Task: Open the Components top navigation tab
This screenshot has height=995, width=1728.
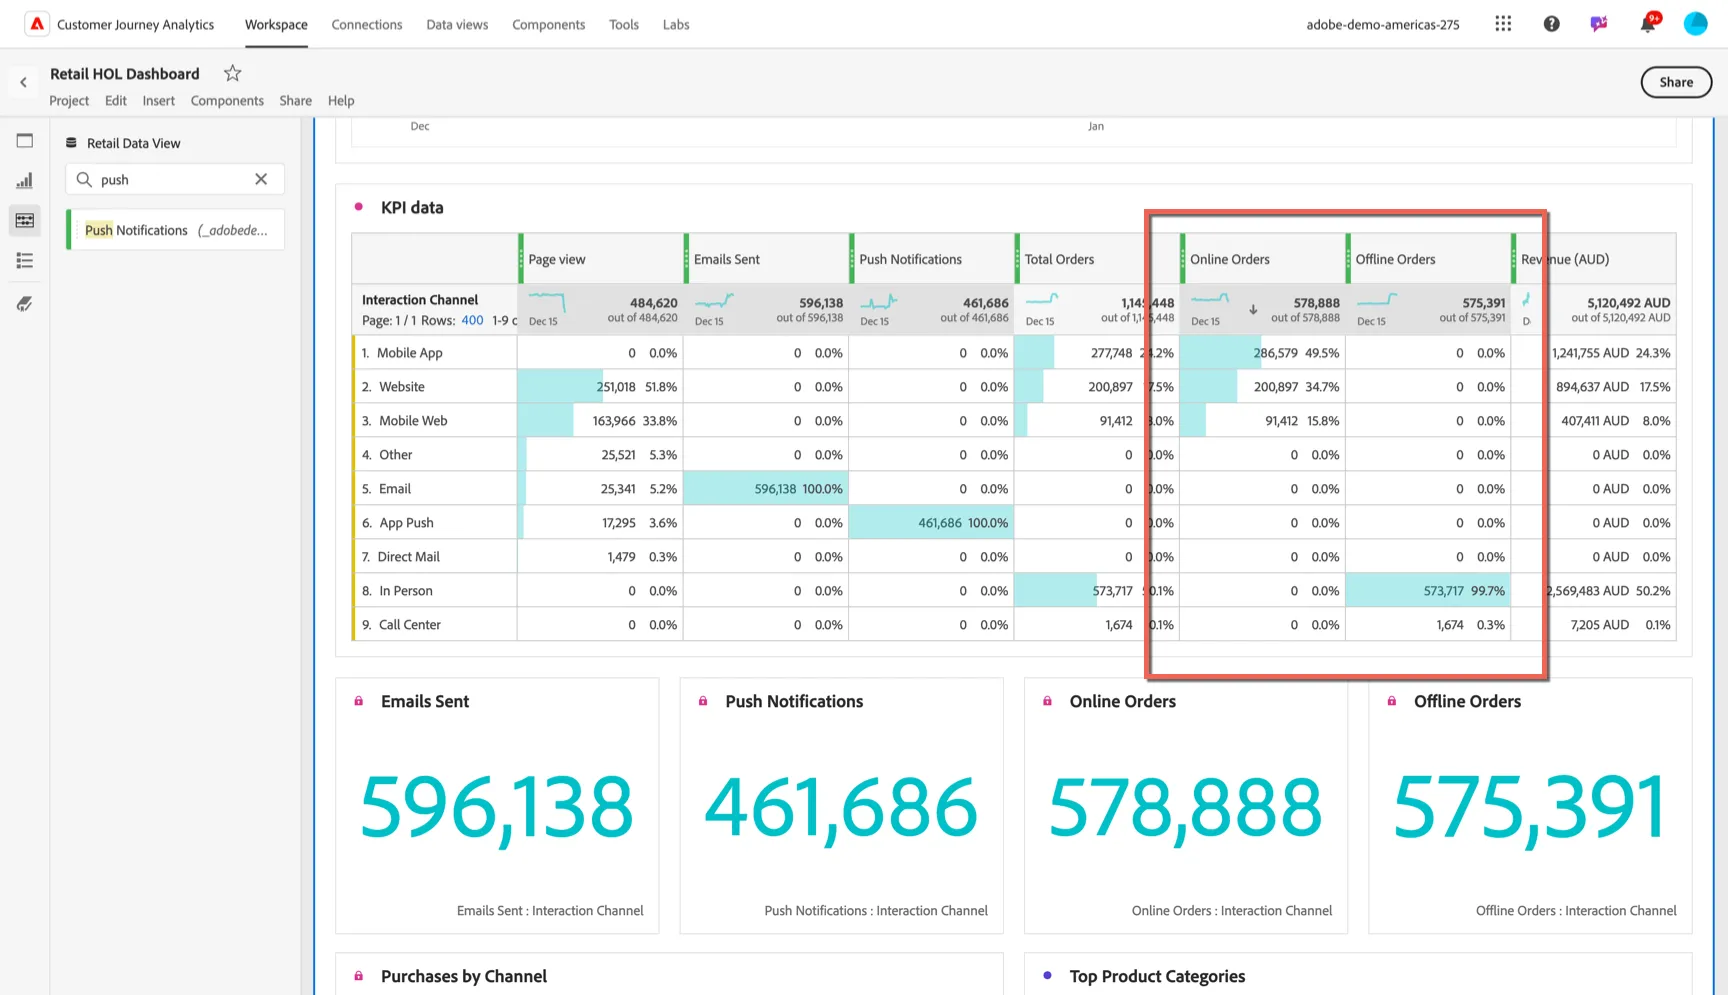Action: [548, 24]
